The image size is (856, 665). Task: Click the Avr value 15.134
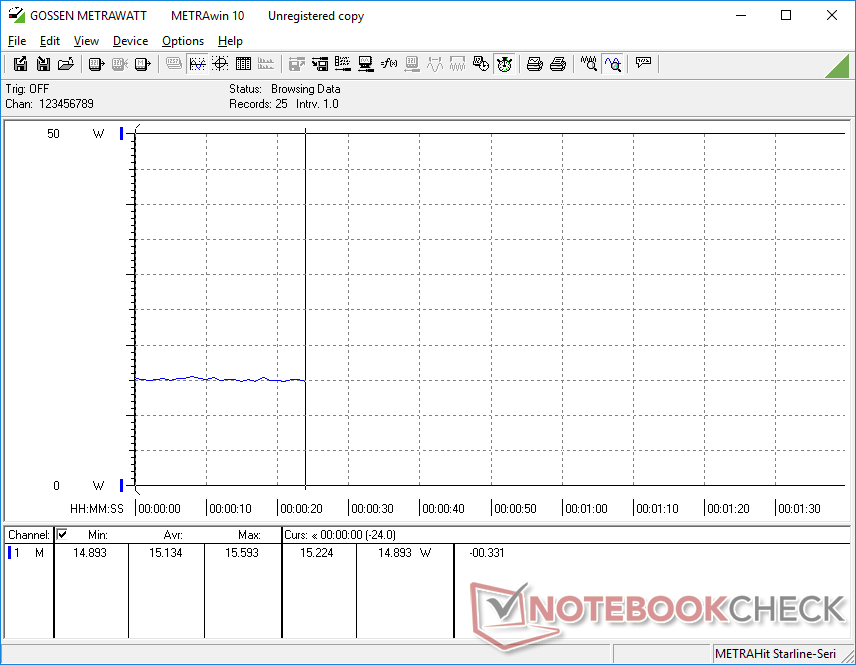point(166,553)
